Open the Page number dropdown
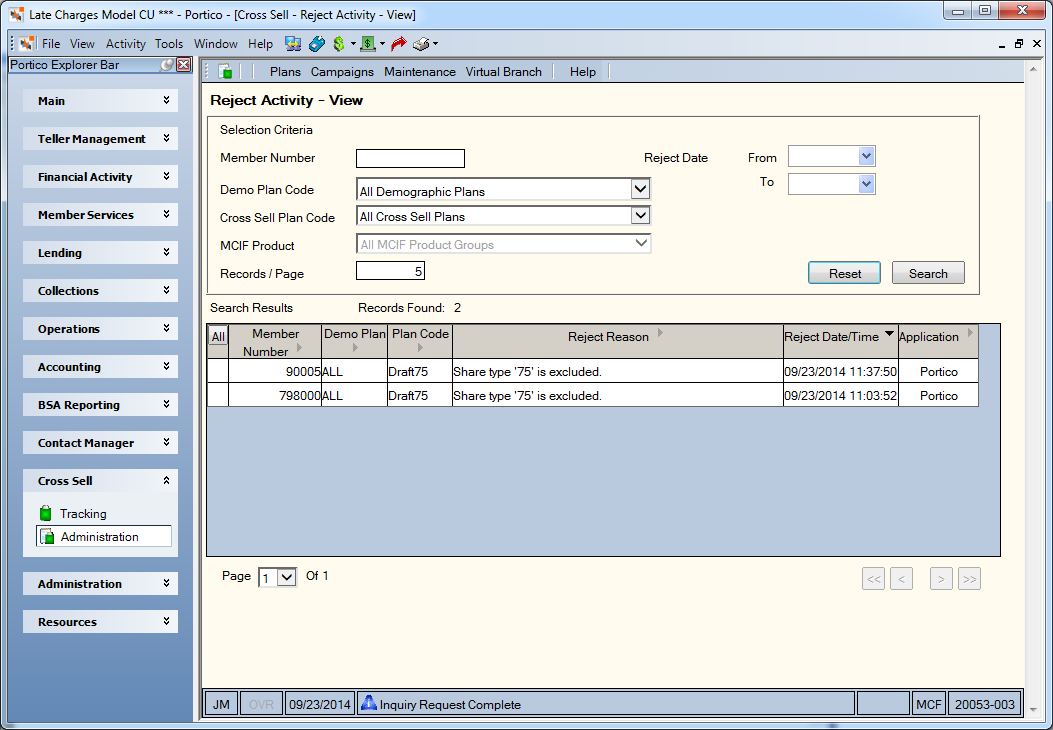This screenshot has height=730, width=1053. 287,578
